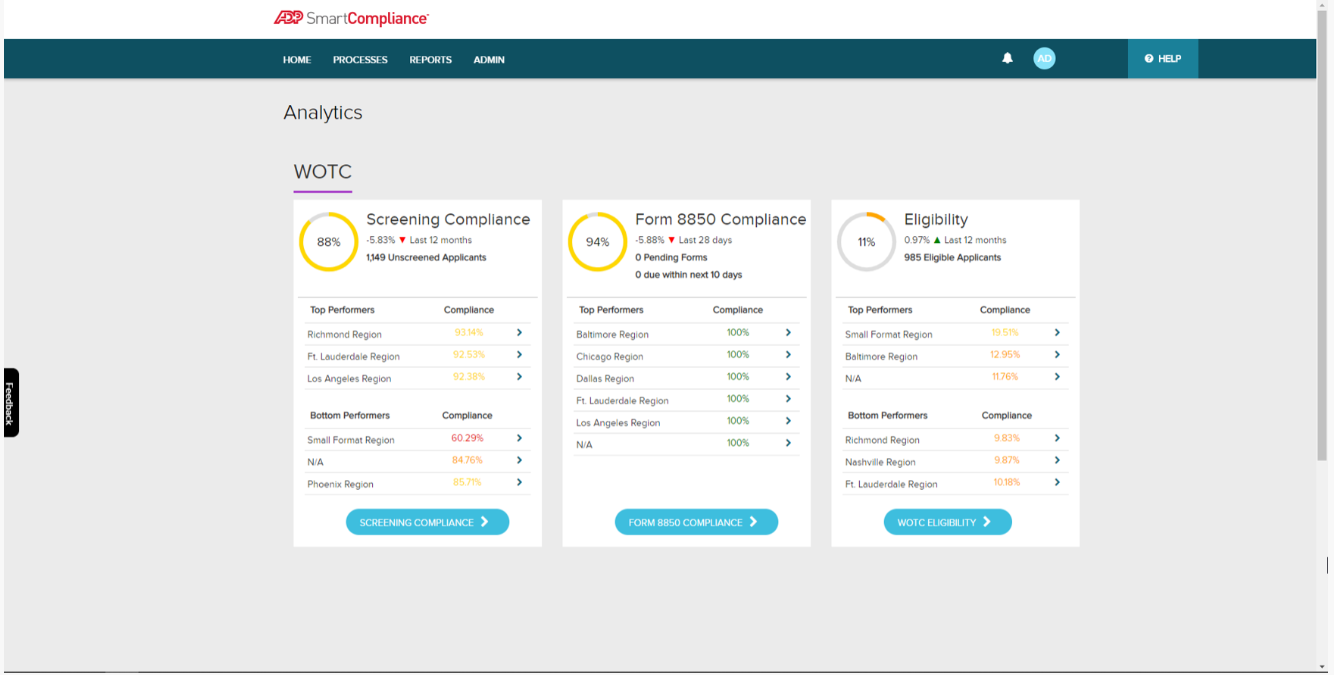Open the Help button in header
The height and width of the screenshot is (675, 1334).
(x=1162, y=59)
